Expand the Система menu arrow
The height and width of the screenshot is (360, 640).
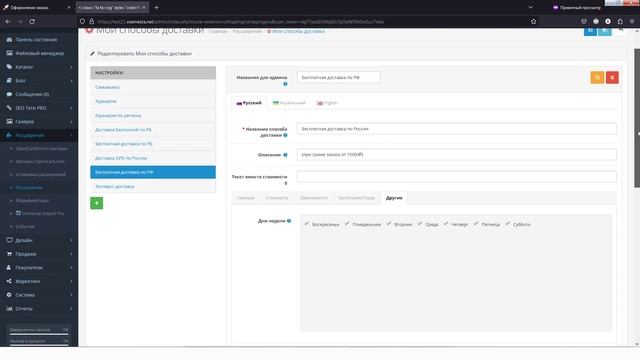click(71, 295)
